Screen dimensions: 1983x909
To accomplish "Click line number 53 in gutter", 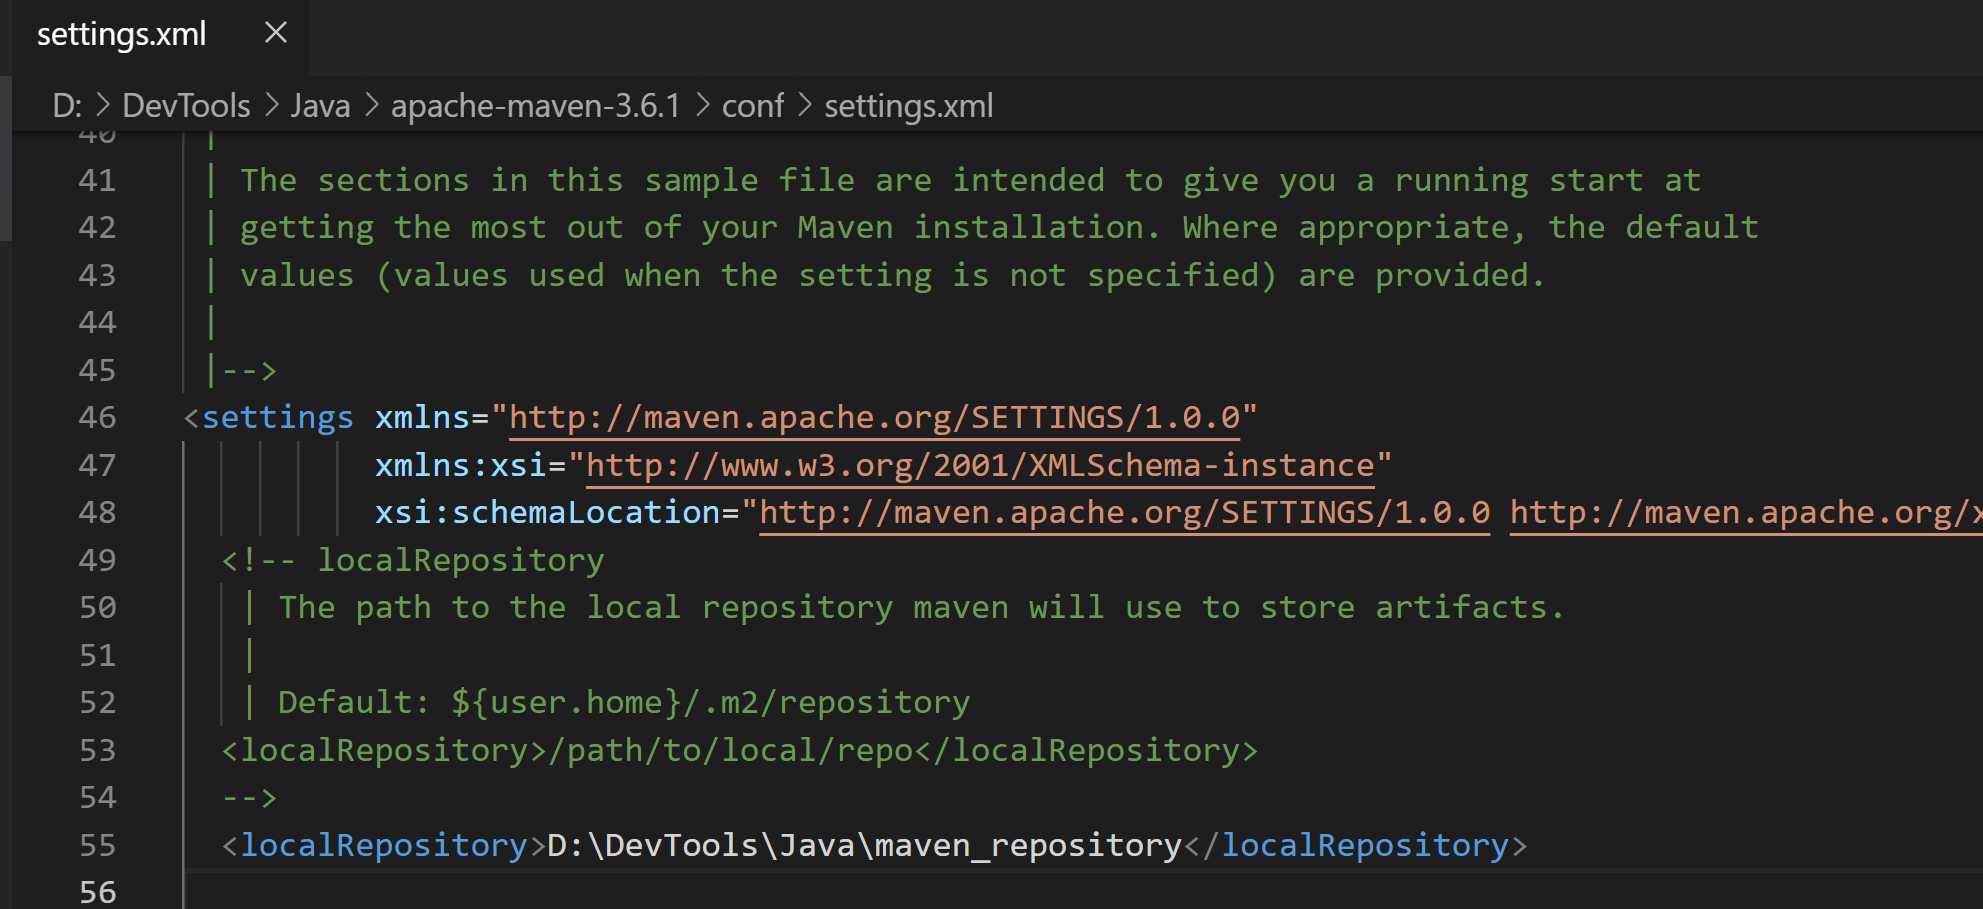I will (97, 751).
